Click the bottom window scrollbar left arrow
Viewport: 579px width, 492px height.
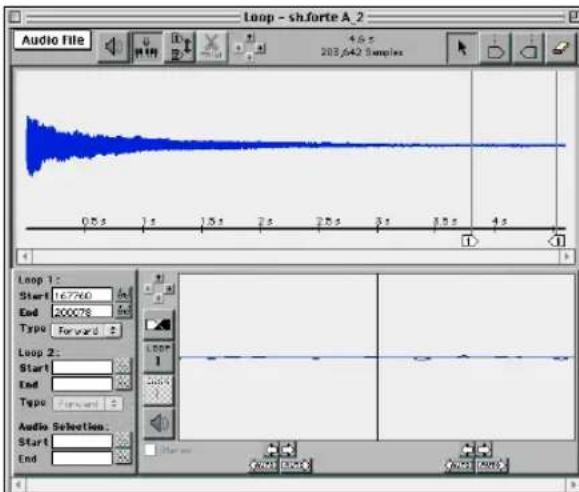coord(18,484)
